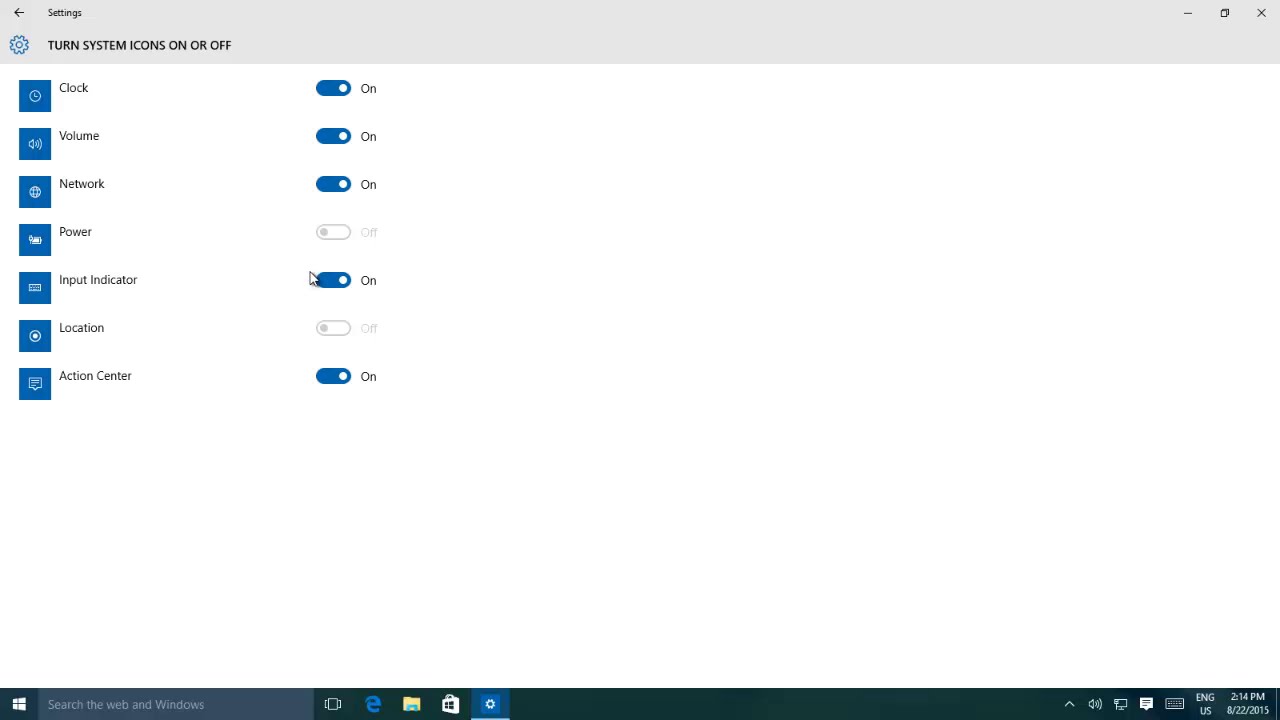Navigate back with the arrow button

pos(18,12)
